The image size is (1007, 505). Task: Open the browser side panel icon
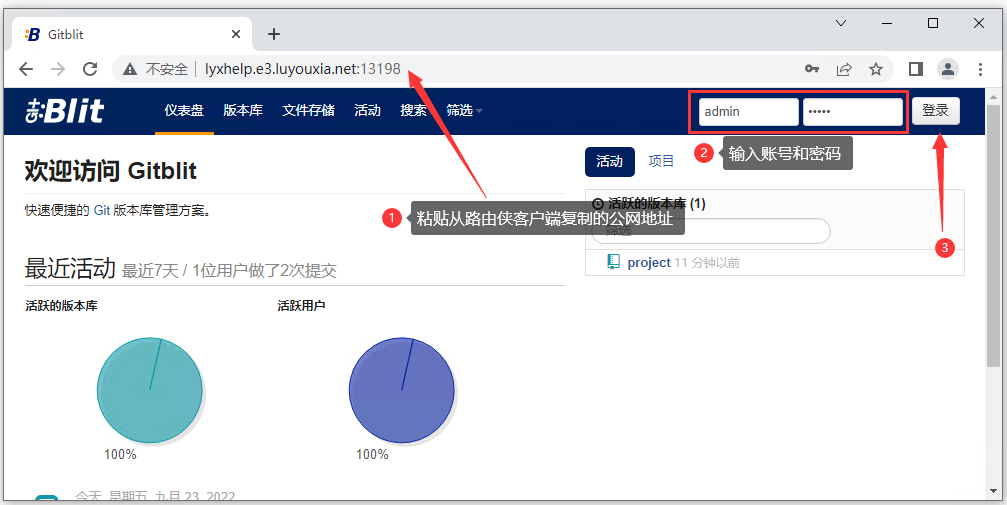point(916,69)
